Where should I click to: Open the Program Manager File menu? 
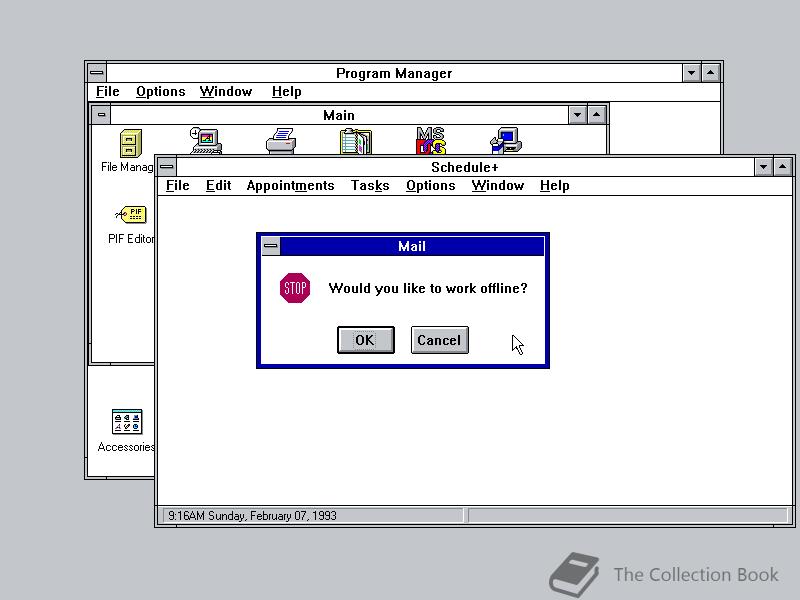click(x=108, y=91)
